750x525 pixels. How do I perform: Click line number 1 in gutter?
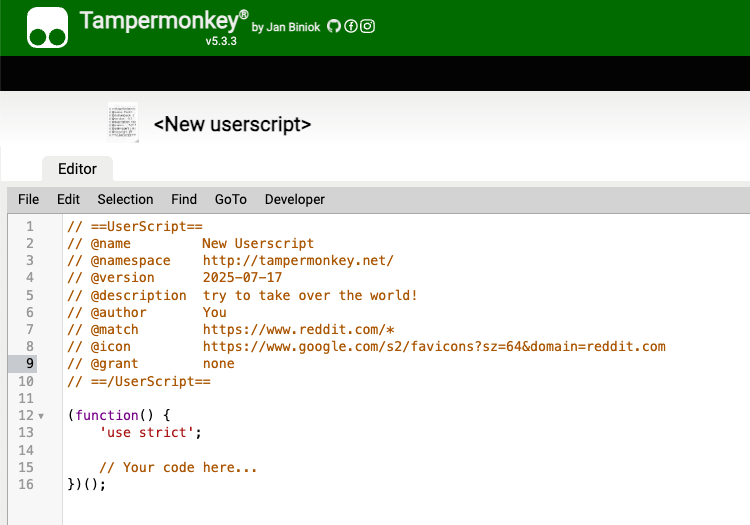(30, 226)
